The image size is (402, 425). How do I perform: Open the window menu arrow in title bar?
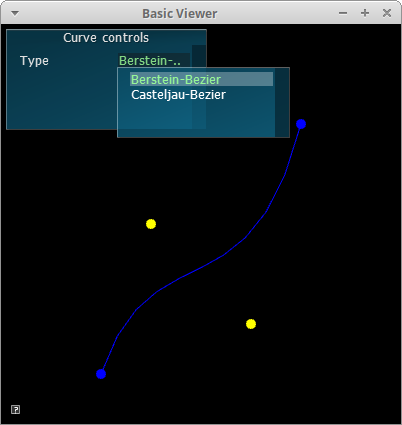coord(15,13)
